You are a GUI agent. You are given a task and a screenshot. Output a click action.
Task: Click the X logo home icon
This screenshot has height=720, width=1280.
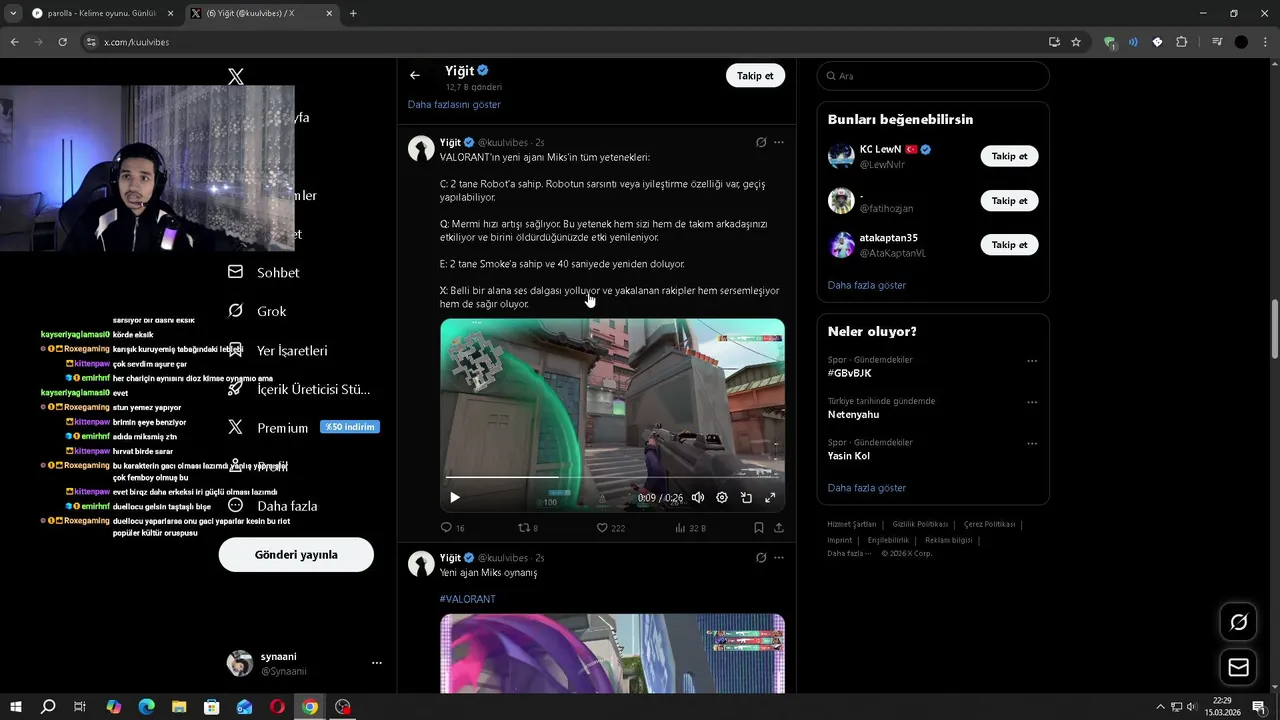(236, 76)
